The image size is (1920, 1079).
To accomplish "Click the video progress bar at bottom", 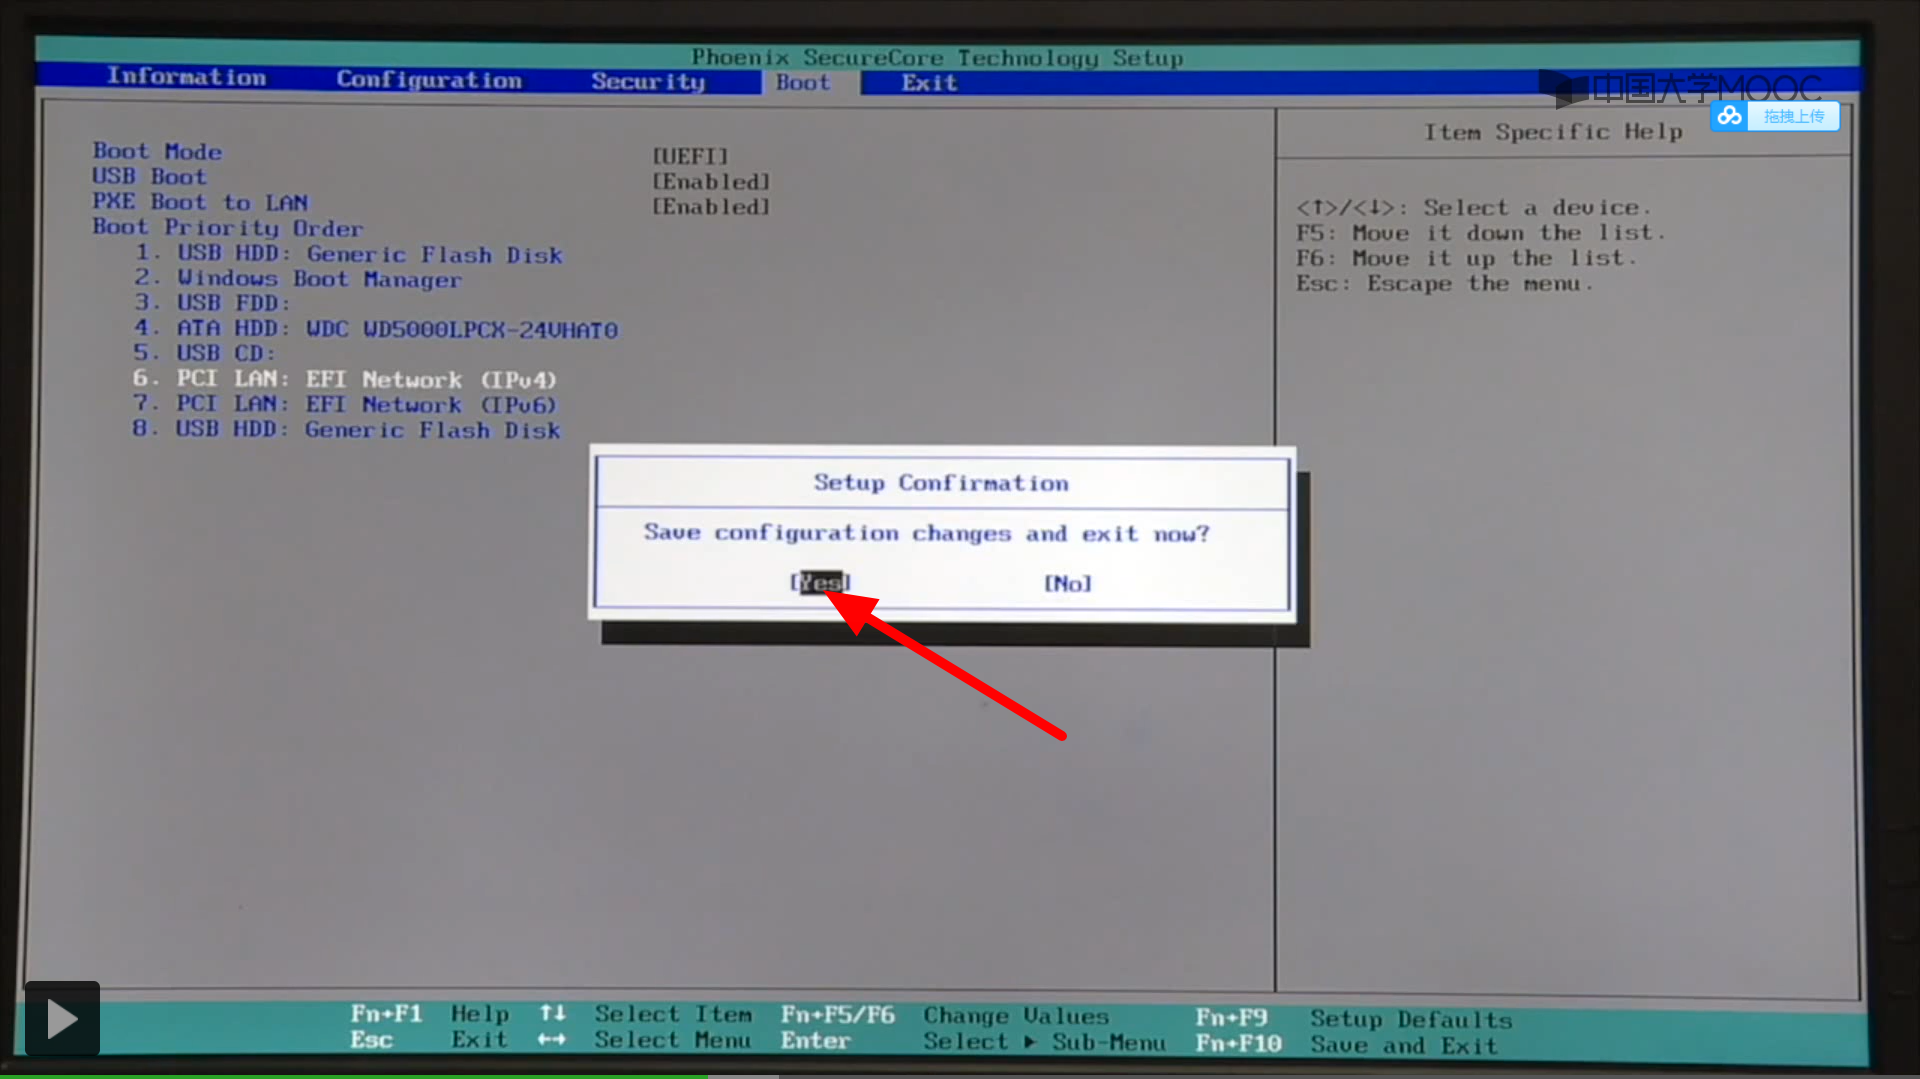I will 960,1076.
